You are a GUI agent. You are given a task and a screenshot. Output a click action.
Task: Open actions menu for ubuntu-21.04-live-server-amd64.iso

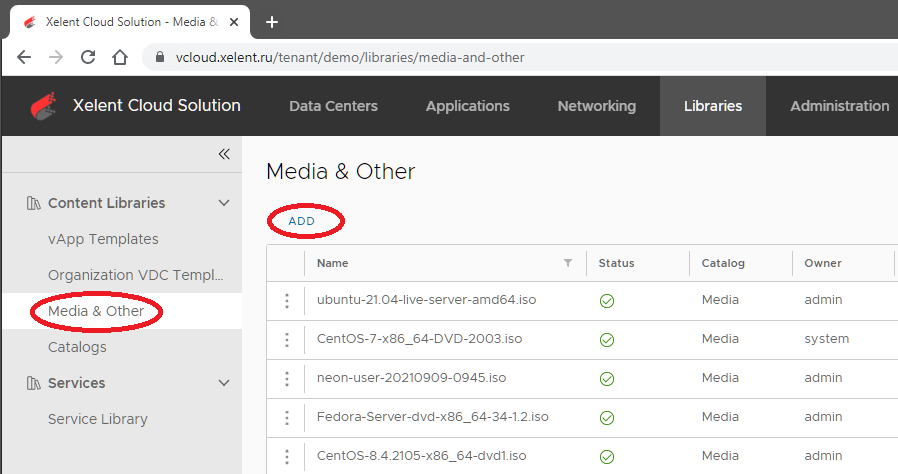coord(287,301)
